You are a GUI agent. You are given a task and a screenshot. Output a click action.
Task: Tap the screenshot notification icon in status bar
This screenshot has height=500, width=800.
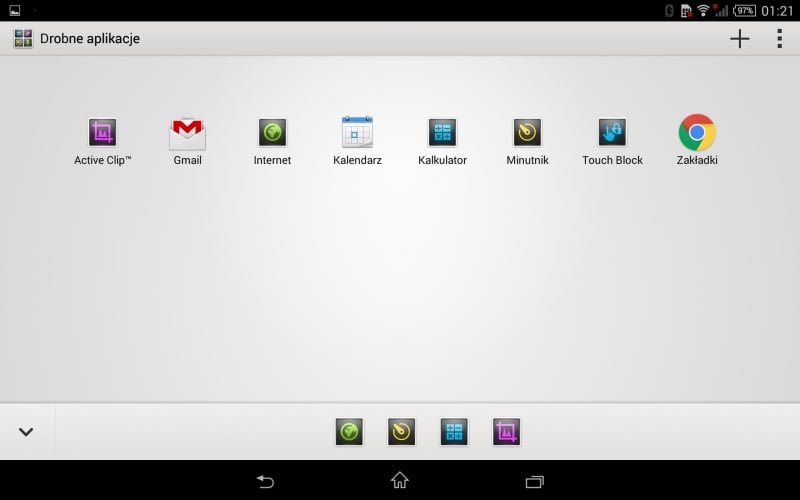[x=15, y=10]
